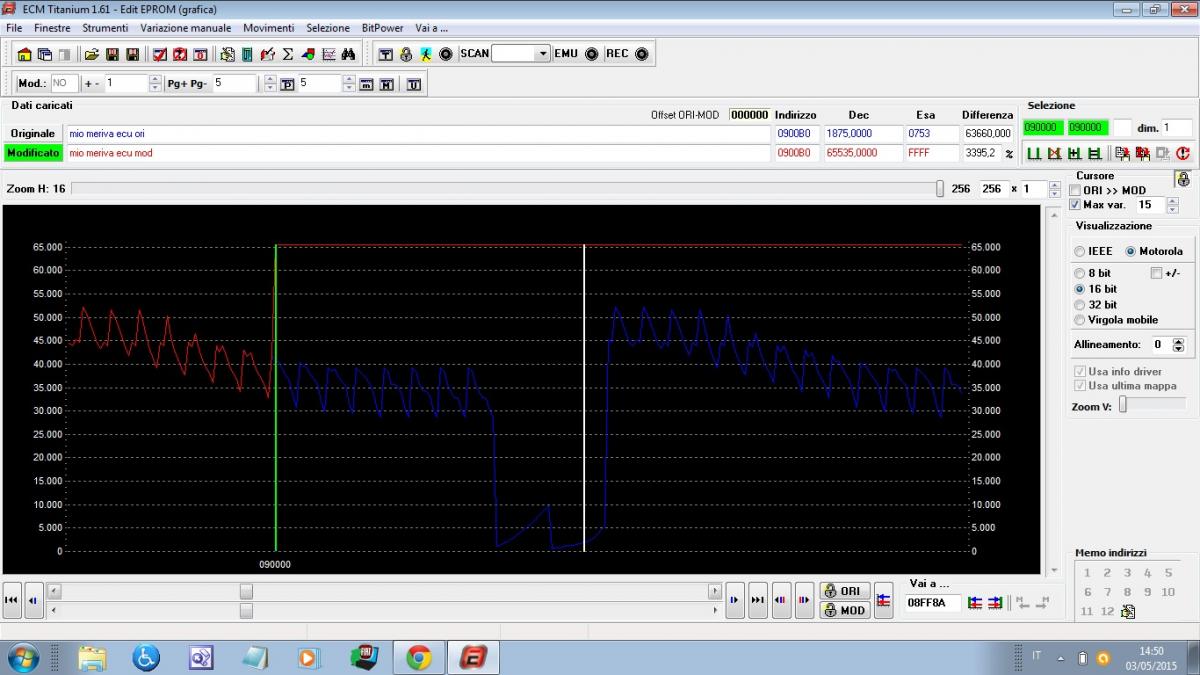This screenshot has height=675, width=1200.
Task: Click the jump to start navigation arrow
Action: [12, 600]
